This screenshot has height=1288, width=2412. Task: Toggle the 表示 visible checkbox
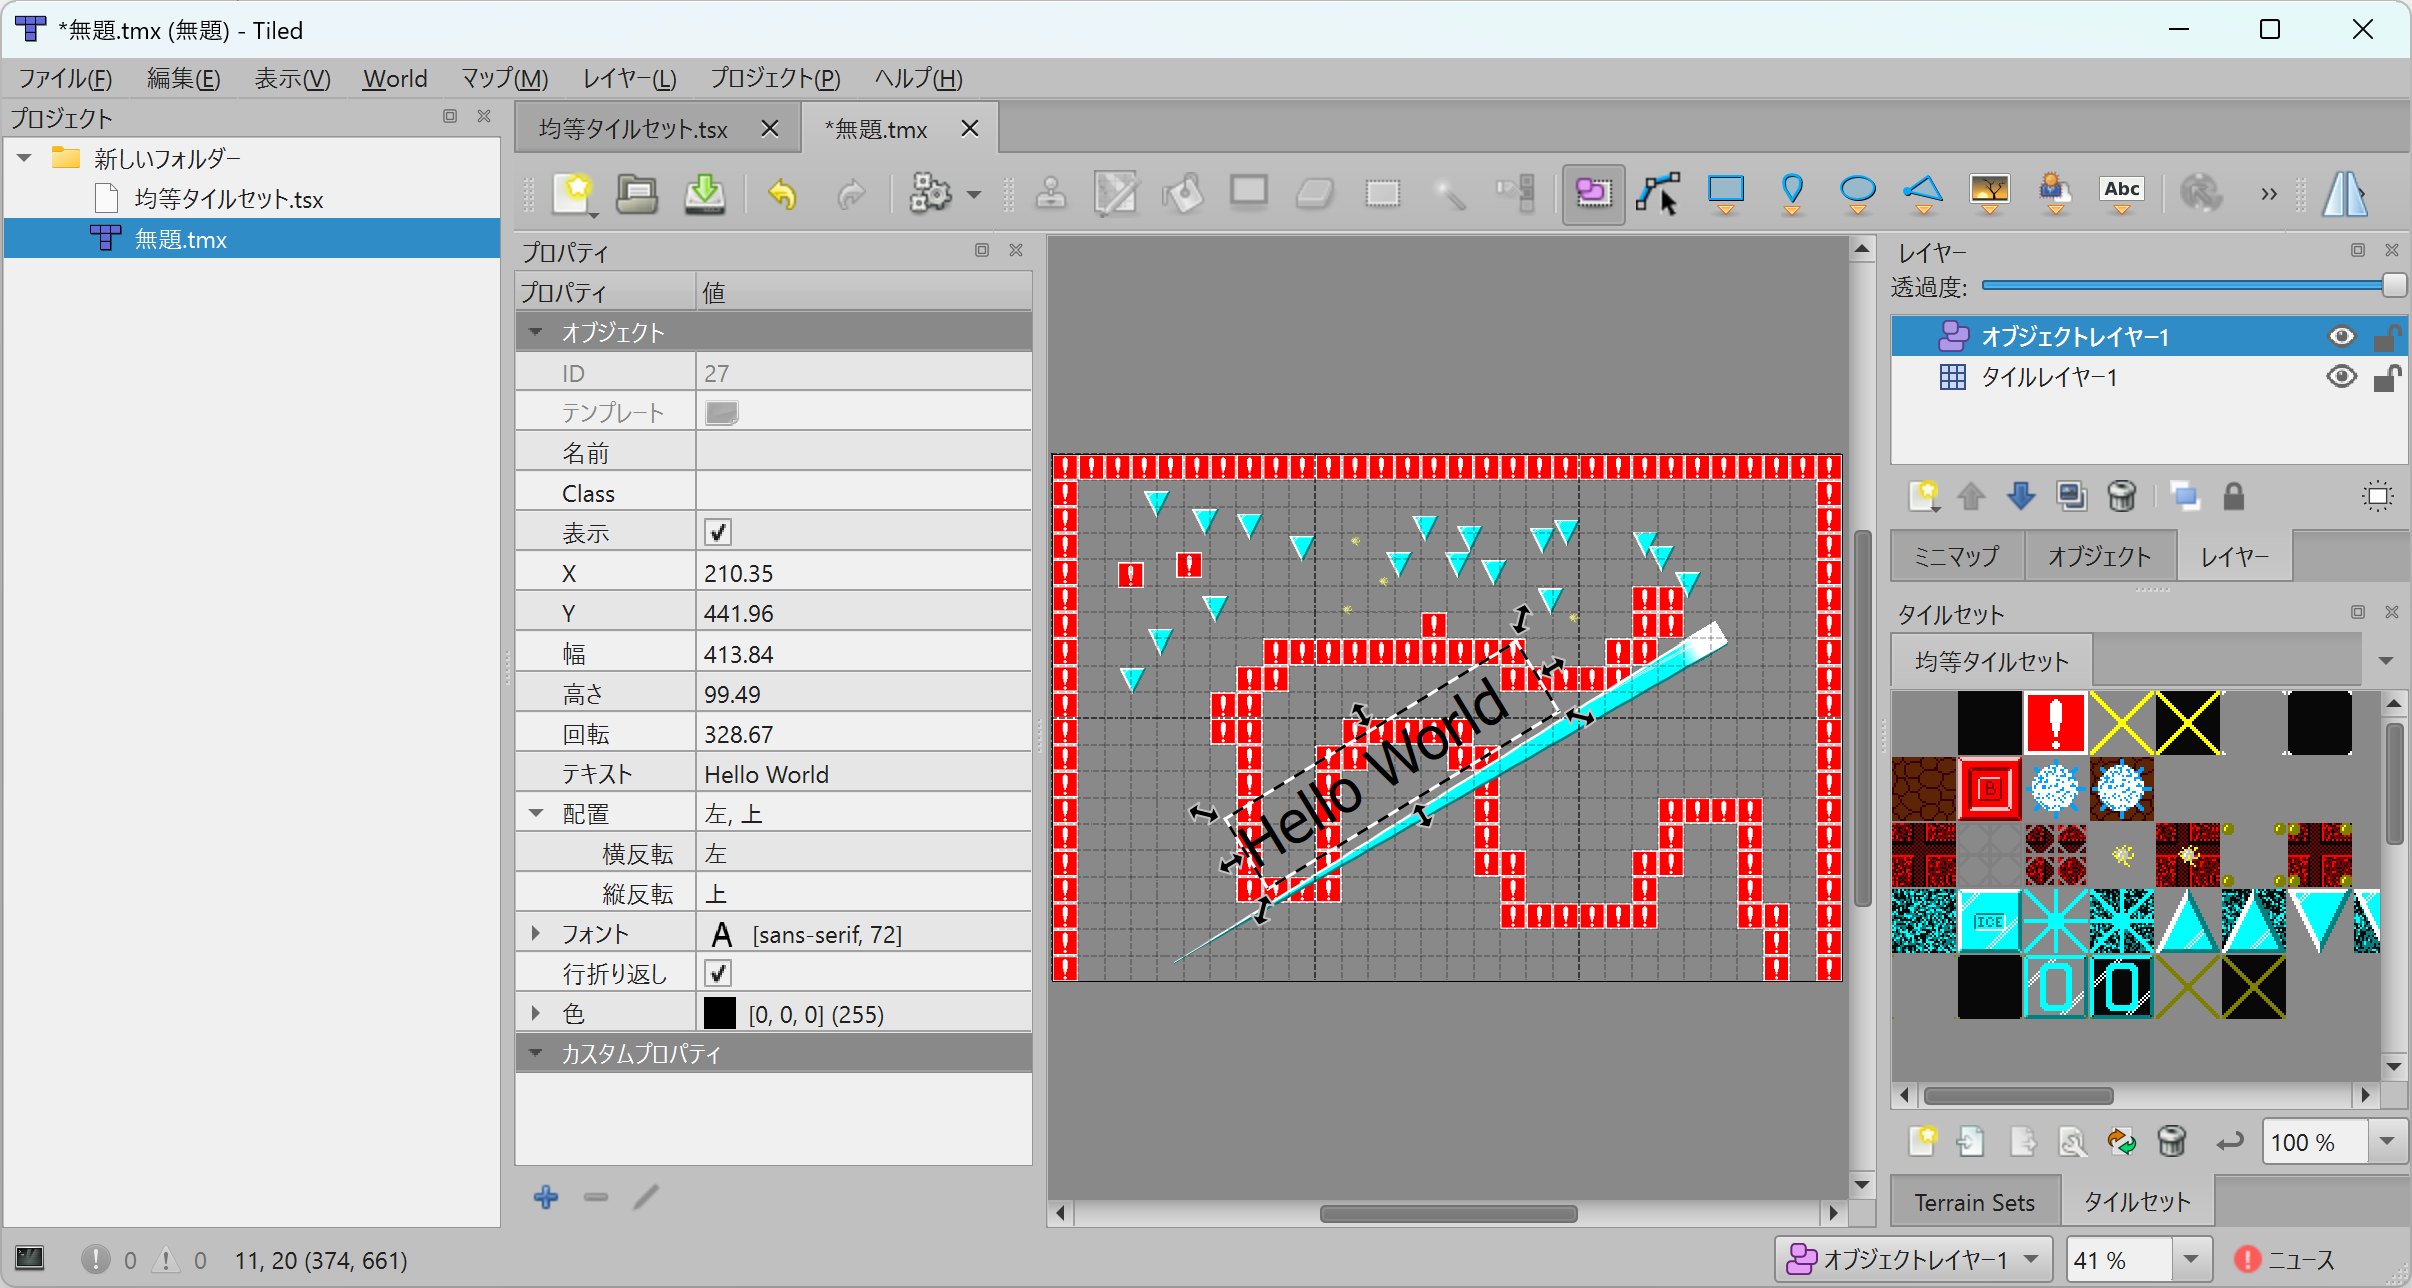718,532
